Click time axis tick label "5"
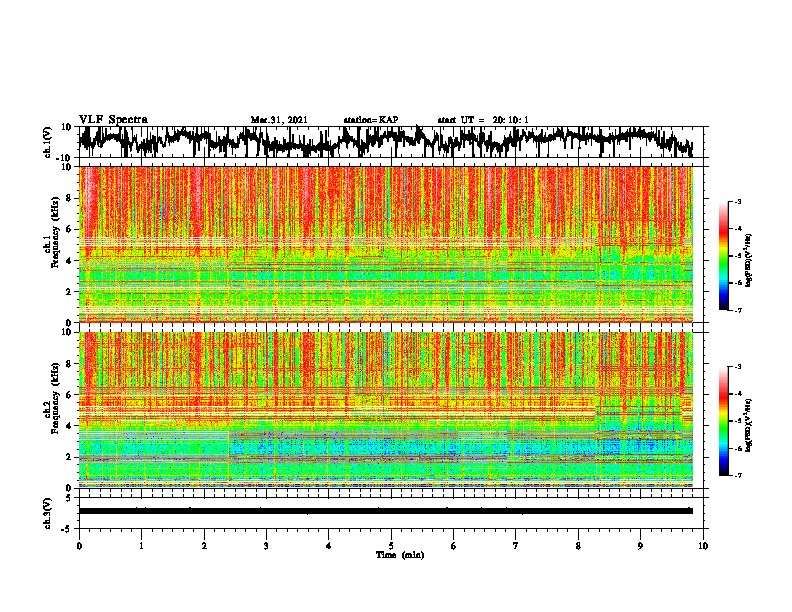 pyautogui.click(x=391, y=546)
